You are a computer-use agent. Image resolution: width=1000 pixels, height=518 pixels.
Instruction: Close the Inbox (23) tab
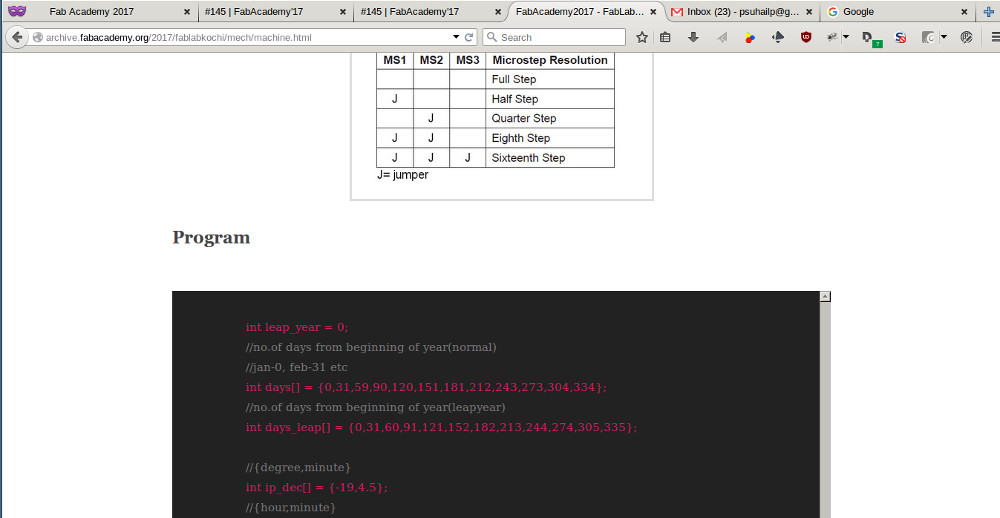(809, 11)
